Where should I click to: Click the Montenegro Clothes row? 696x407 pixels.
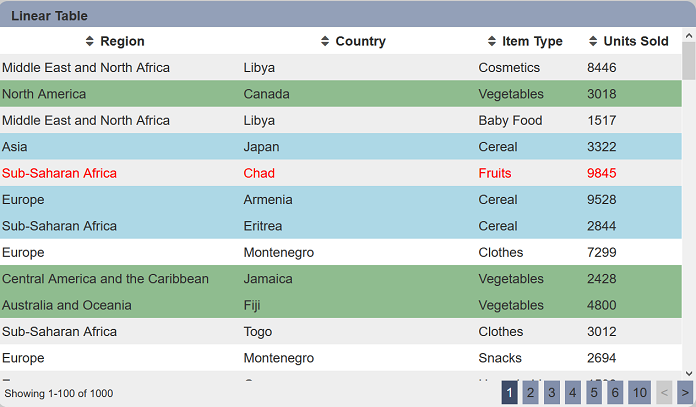[341, 252]
